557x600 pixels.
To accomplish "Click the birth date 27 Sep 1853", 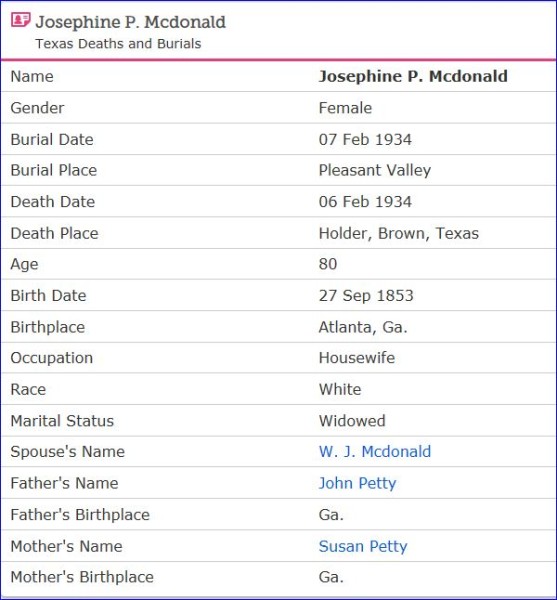I will coord(366,296).
